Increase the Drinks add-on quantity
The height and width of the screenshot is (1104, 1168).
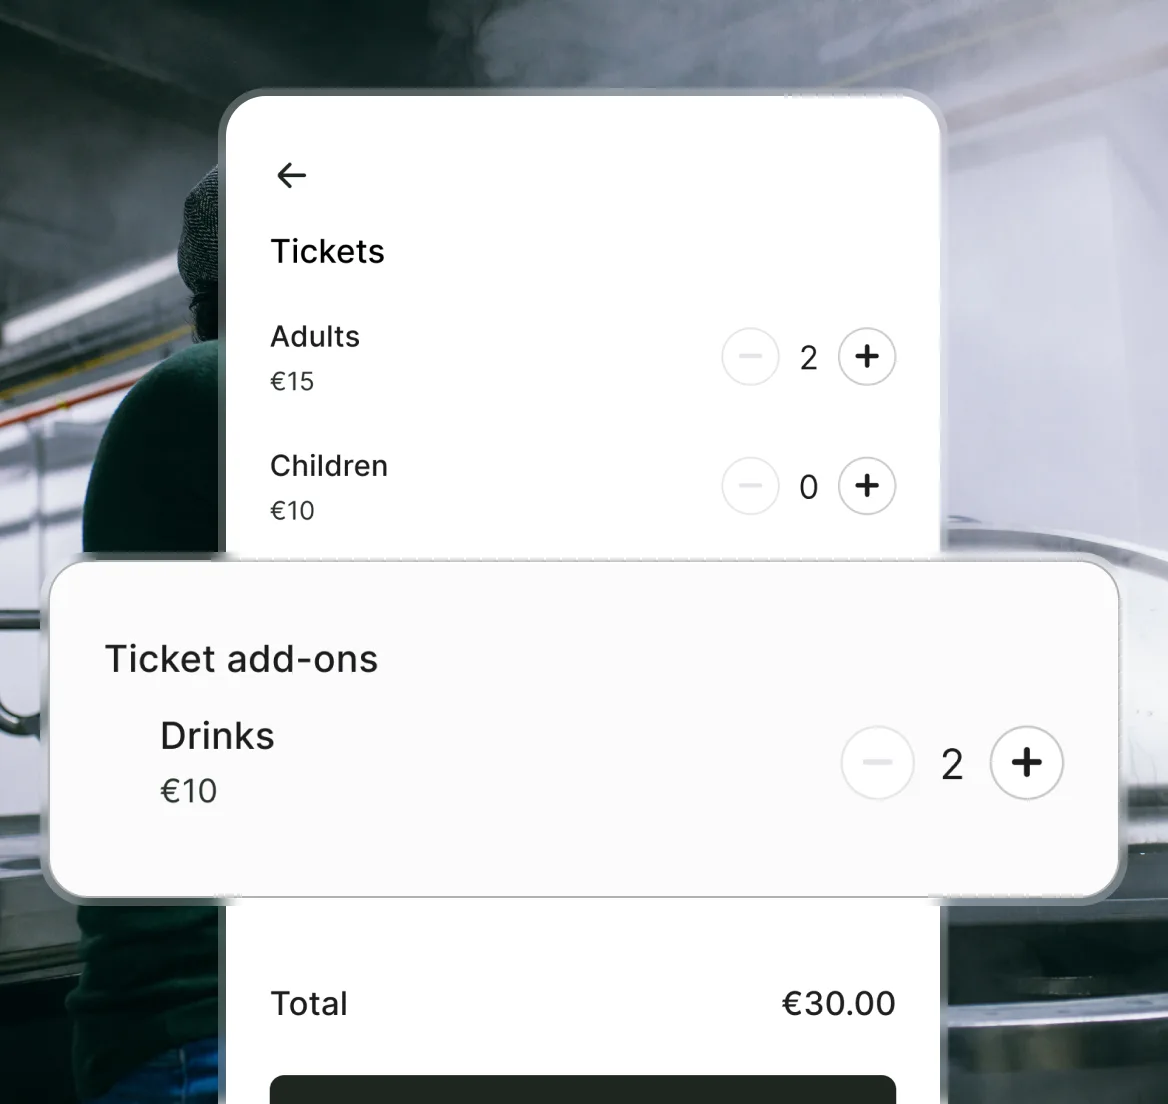1027,762
